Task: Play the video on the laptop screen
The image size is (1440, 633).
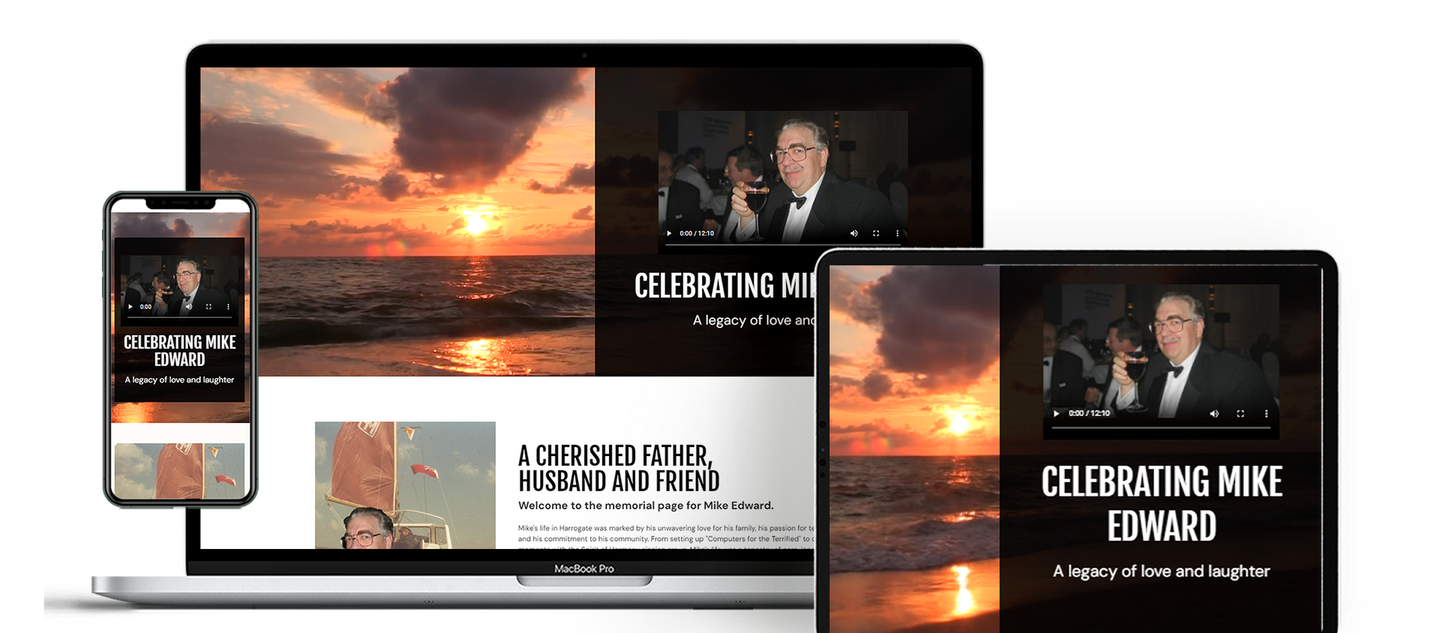Action: click(x=669, y=233)
